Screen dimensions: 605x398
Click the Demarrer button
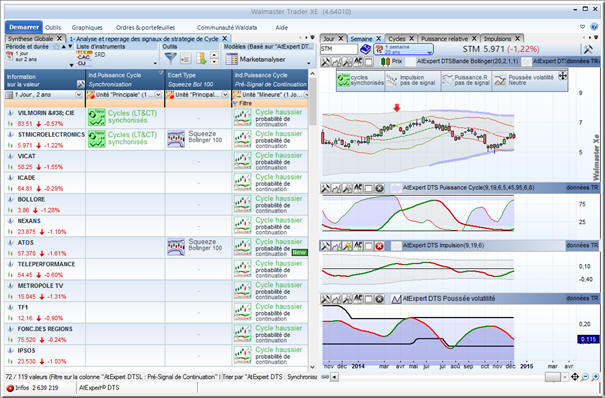coord(24,27)
